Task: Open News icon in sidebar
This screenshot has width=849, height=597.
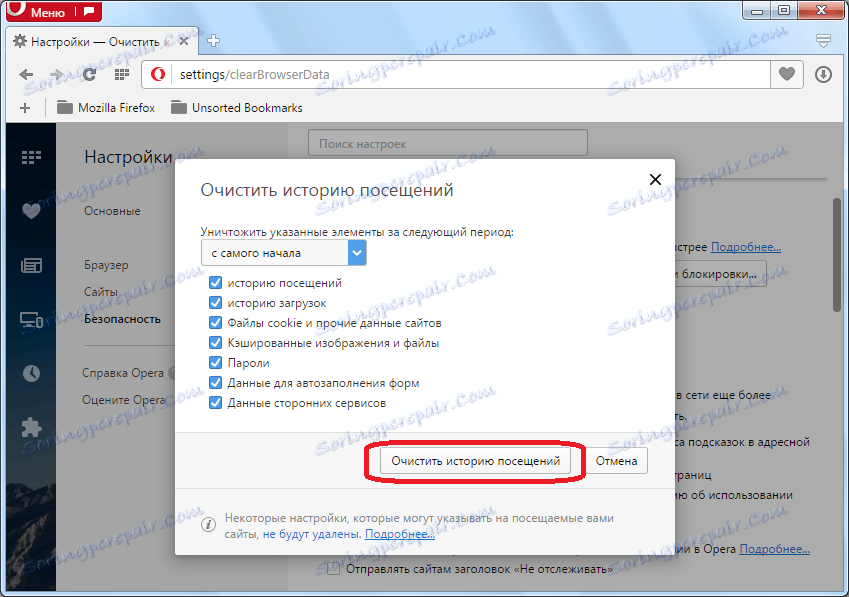Action: [31, 265]
